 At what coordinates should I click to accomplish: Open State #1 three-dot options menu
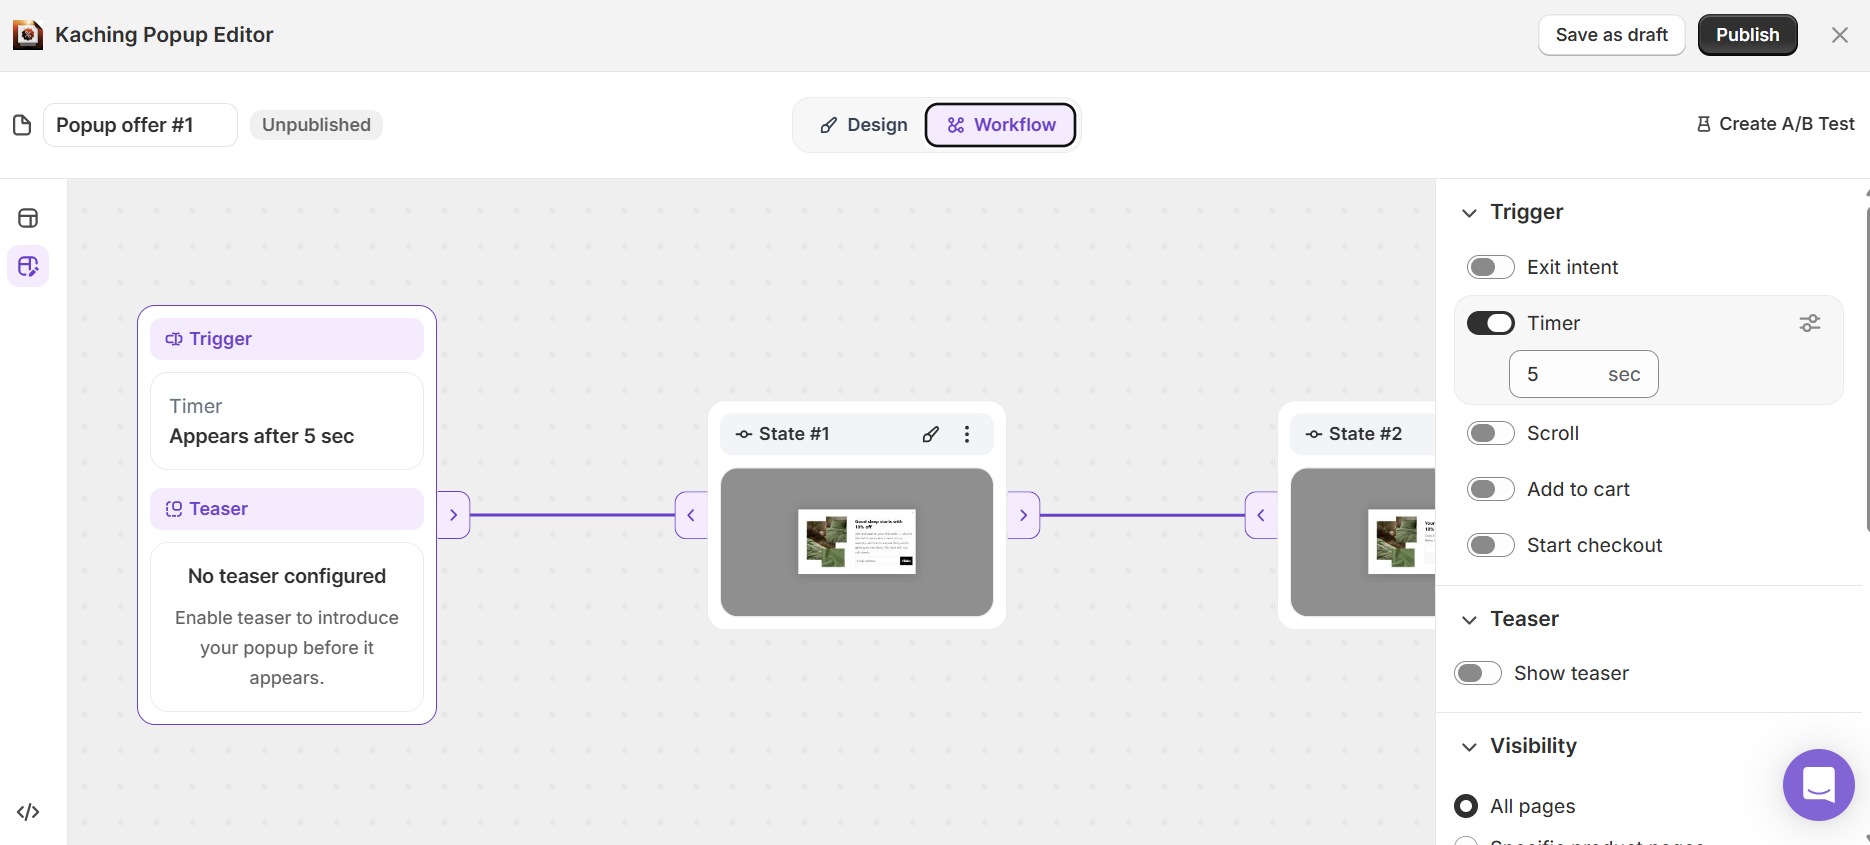[967, 434]
